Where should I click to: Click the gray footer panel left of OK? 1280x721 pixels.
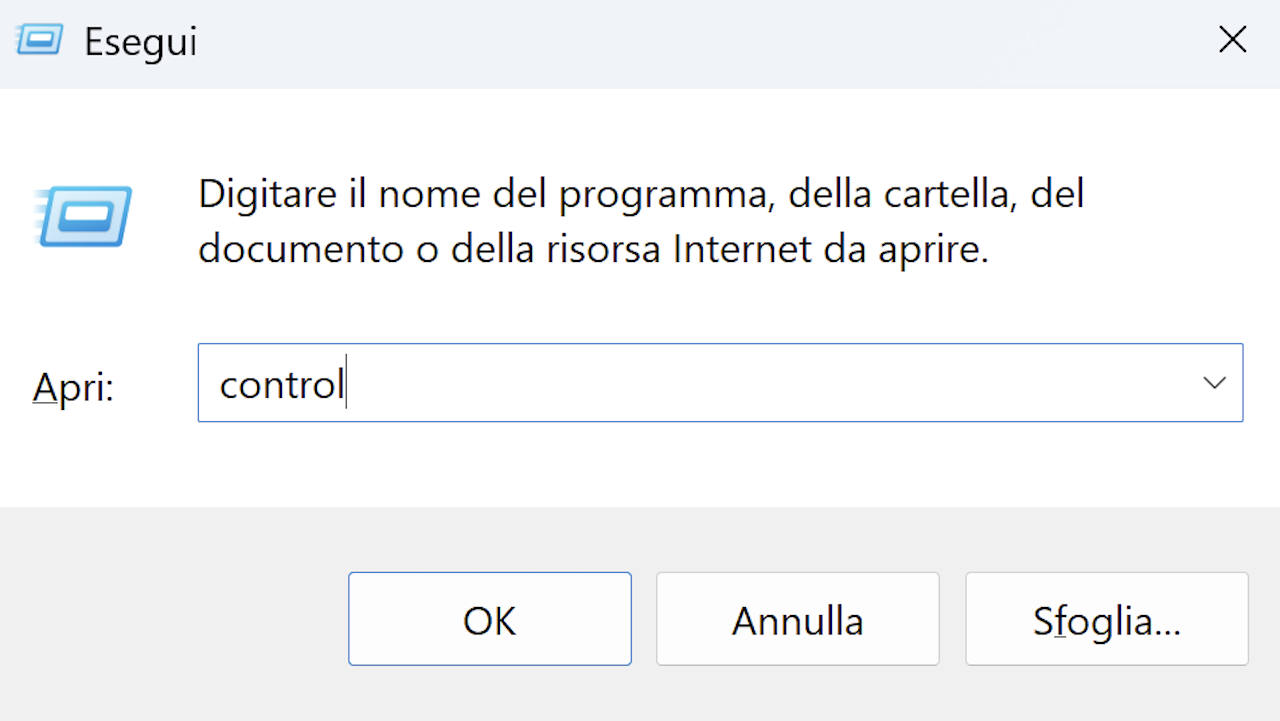[172, 617]
